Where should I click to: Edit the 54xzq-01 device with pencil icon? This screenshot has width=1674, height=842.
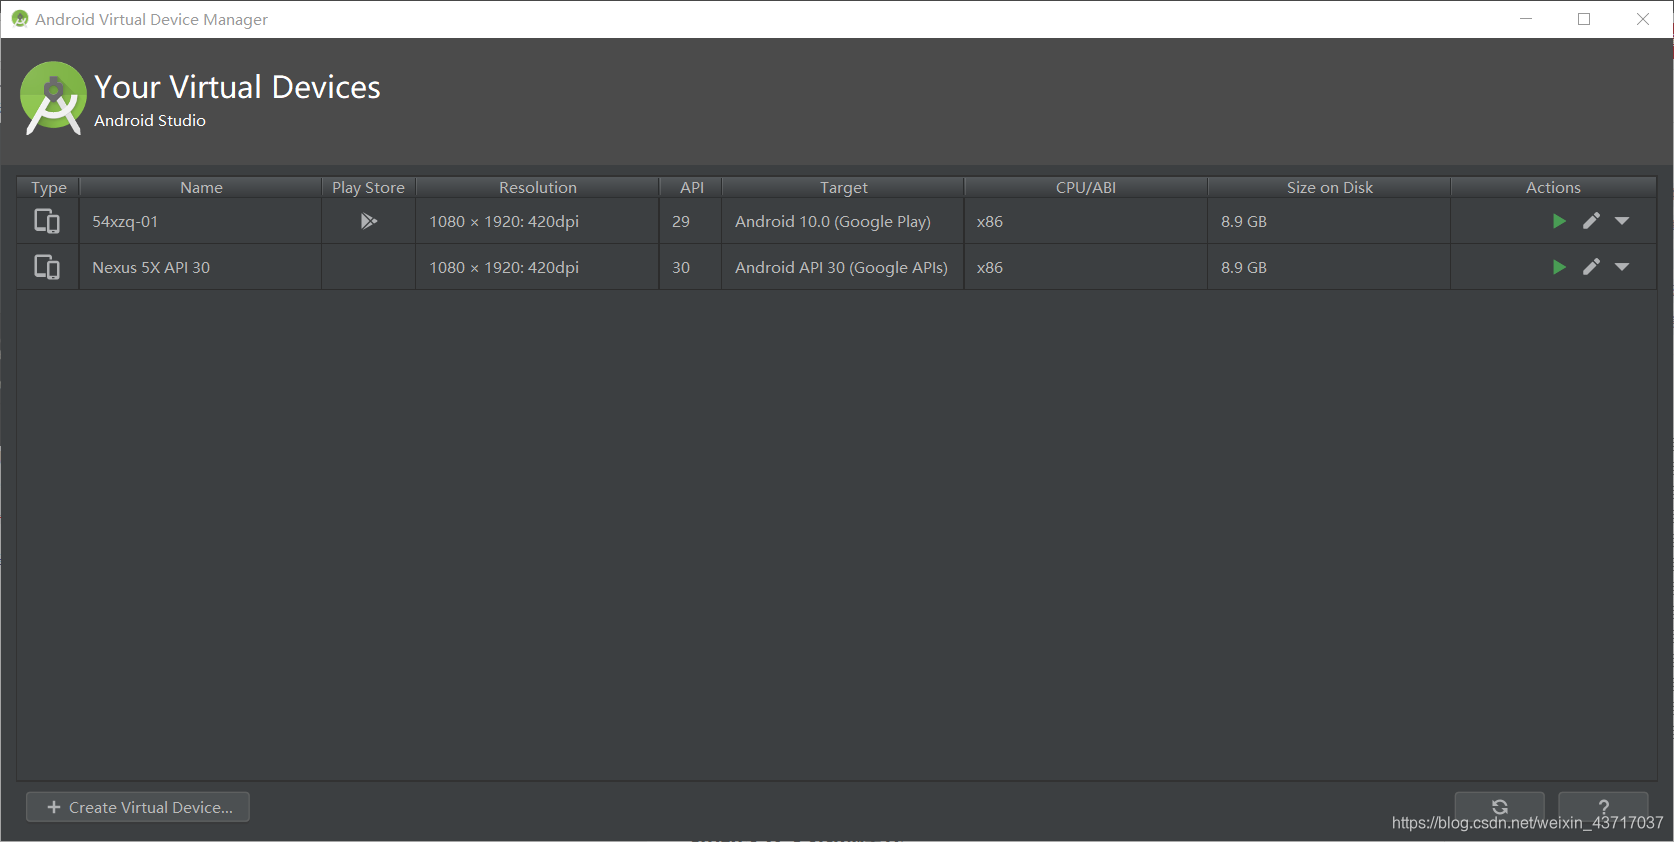(x=1591, y=221)
